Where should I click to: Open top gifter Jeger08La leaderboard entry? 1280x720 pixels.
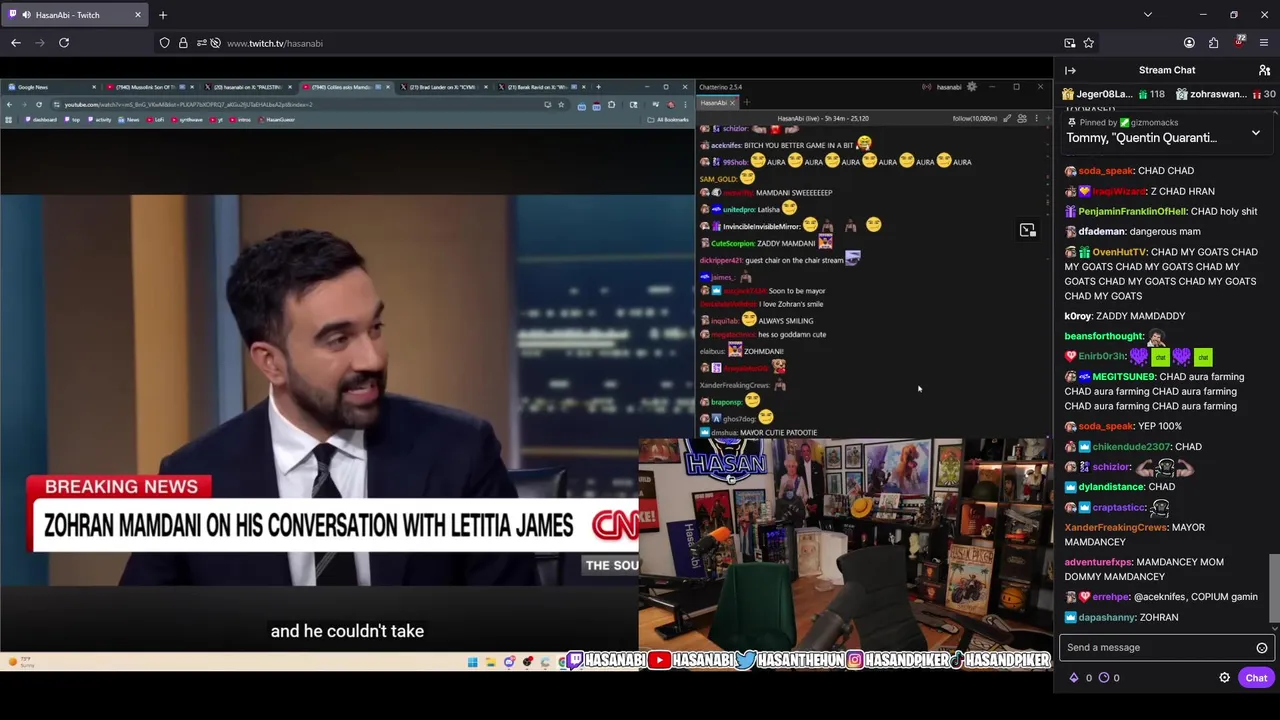tap(1115, 94)
